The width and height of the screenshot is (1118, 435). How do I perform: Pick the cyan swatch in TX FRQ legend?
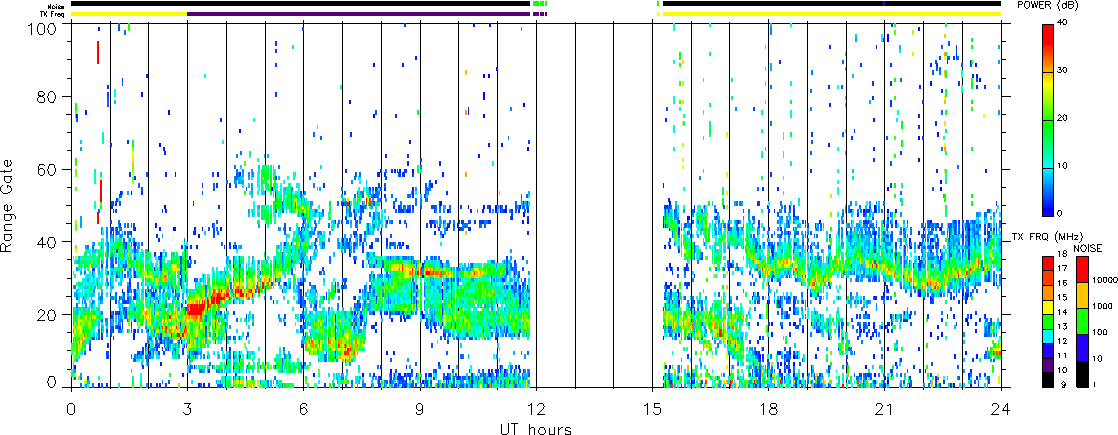click(x=1048, y=336)
